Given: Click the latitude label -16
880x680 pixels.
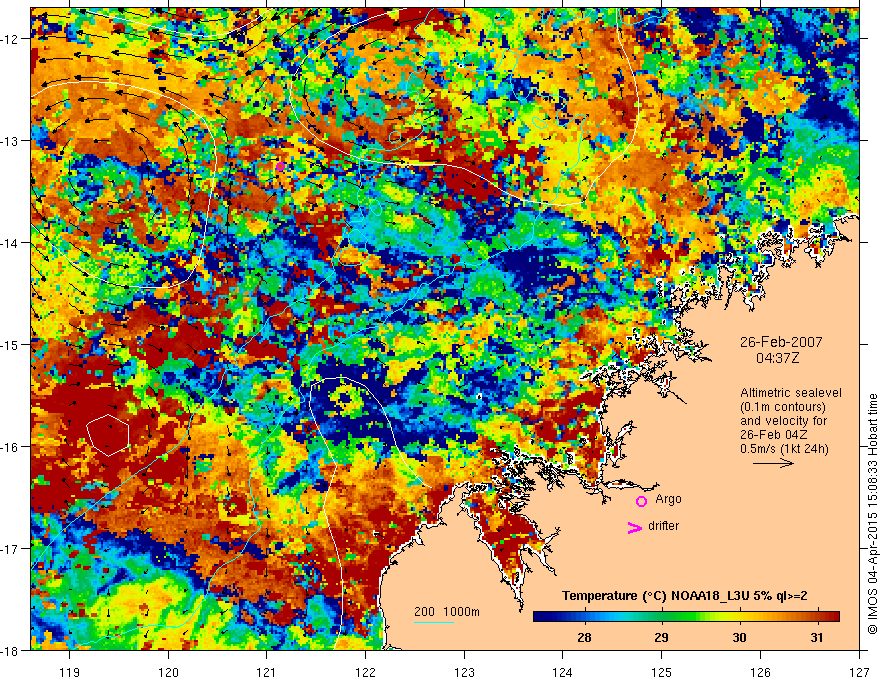Looking at the screenshot, I should pos(11,447).
